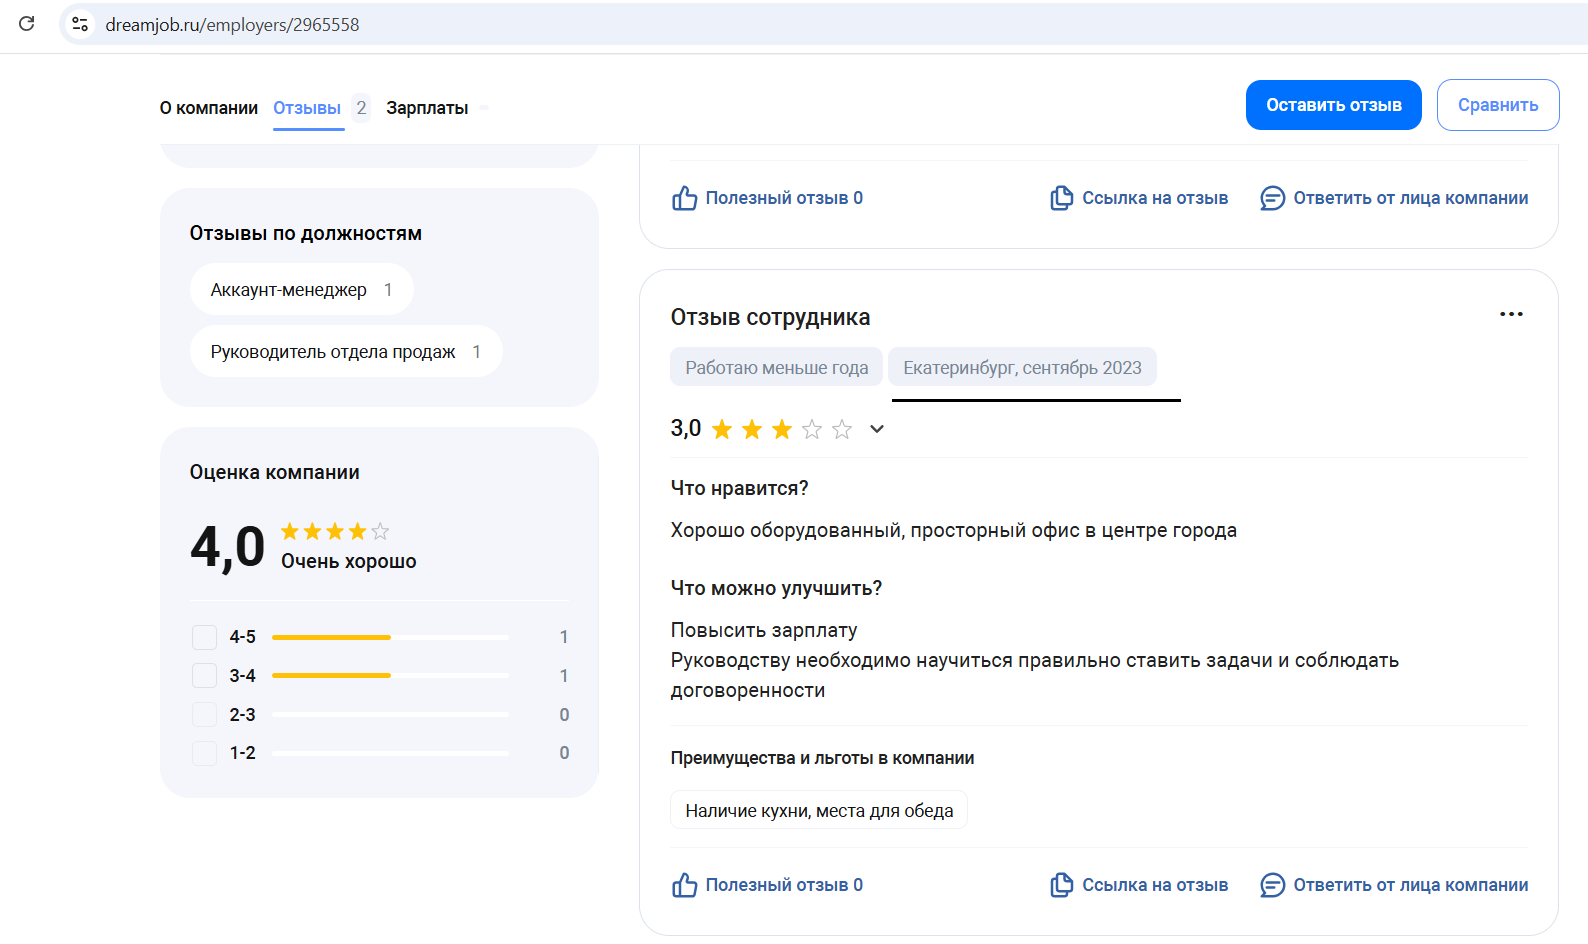Select the Аккаунт-менеджер position filter
Screen dimensions: 1588x944
pyautogui.click(x=301, y=290)
